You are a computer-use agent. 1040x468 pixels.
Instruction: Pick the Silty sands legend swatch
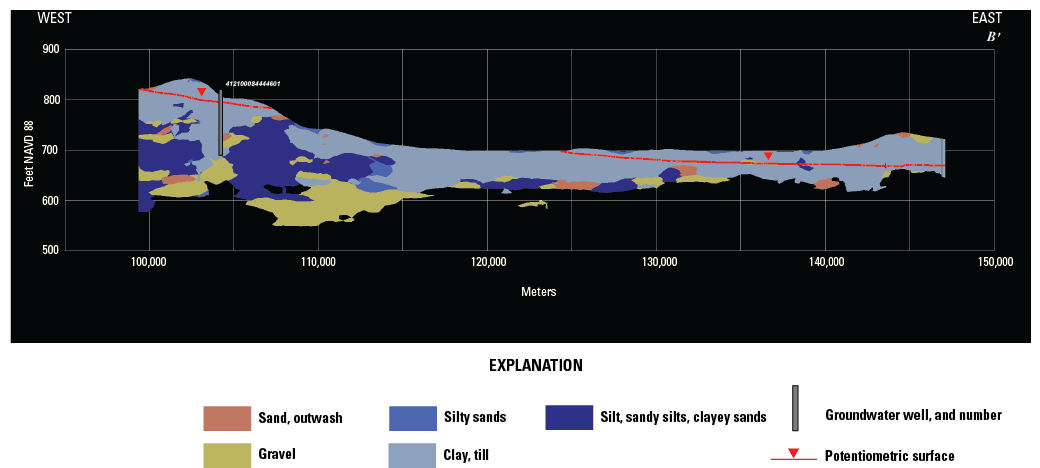tap(411, 417)
